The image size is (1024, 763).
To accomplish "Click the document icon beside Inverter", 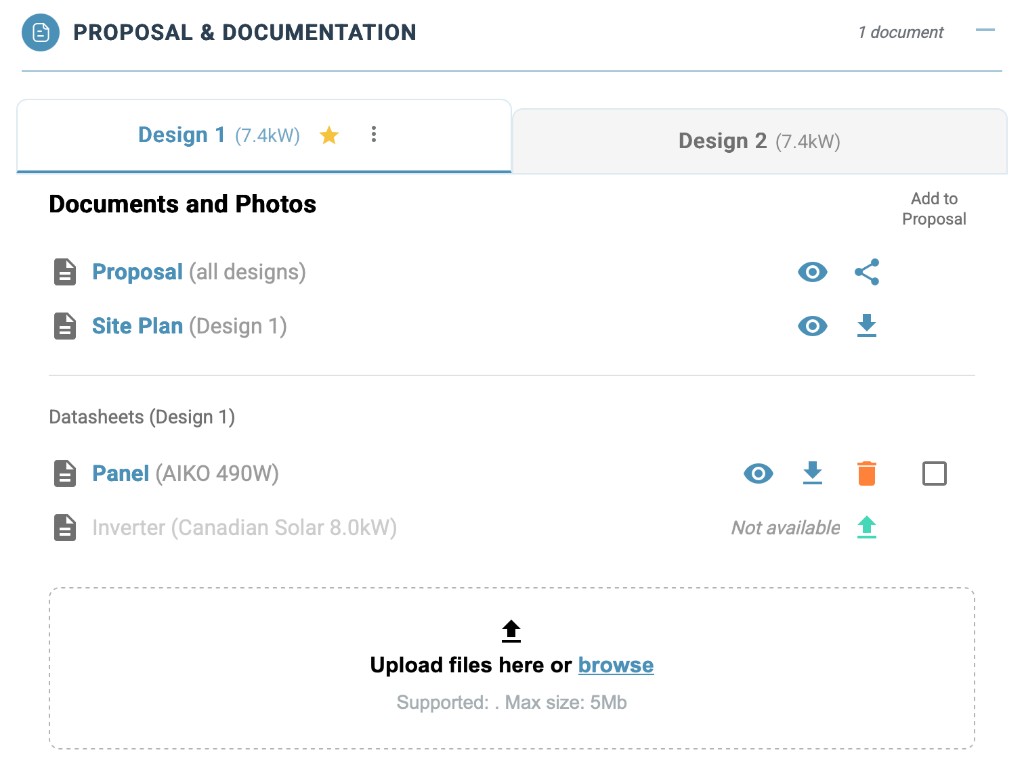I will (65, 527).
